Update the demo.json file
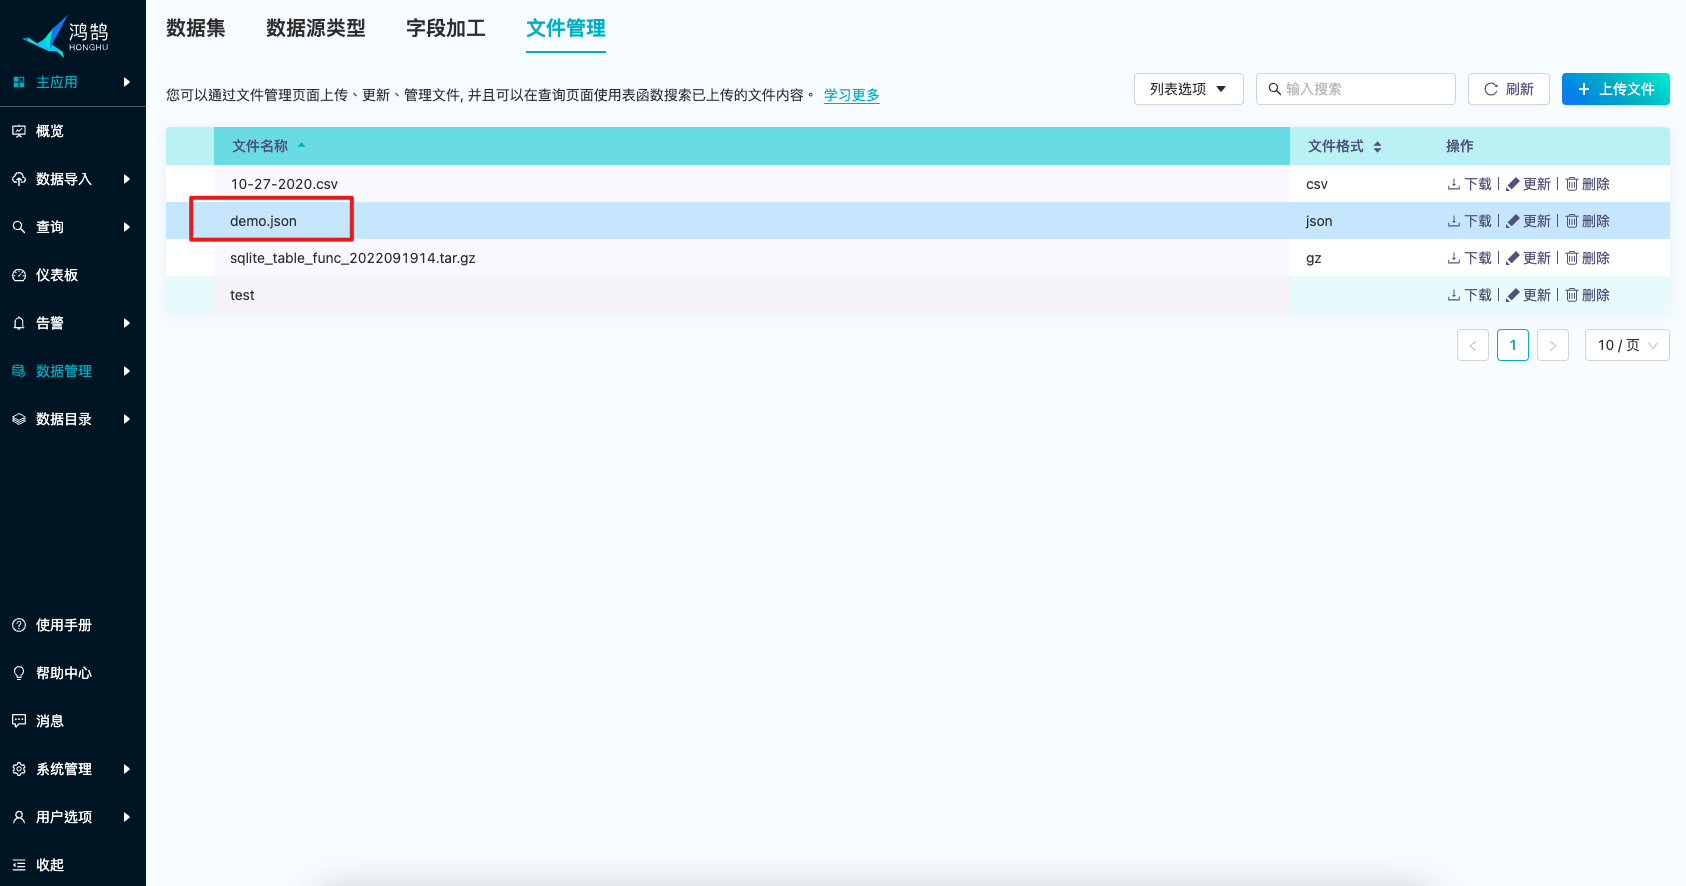Viewport: 1686px width, 886px height. 1528,221
